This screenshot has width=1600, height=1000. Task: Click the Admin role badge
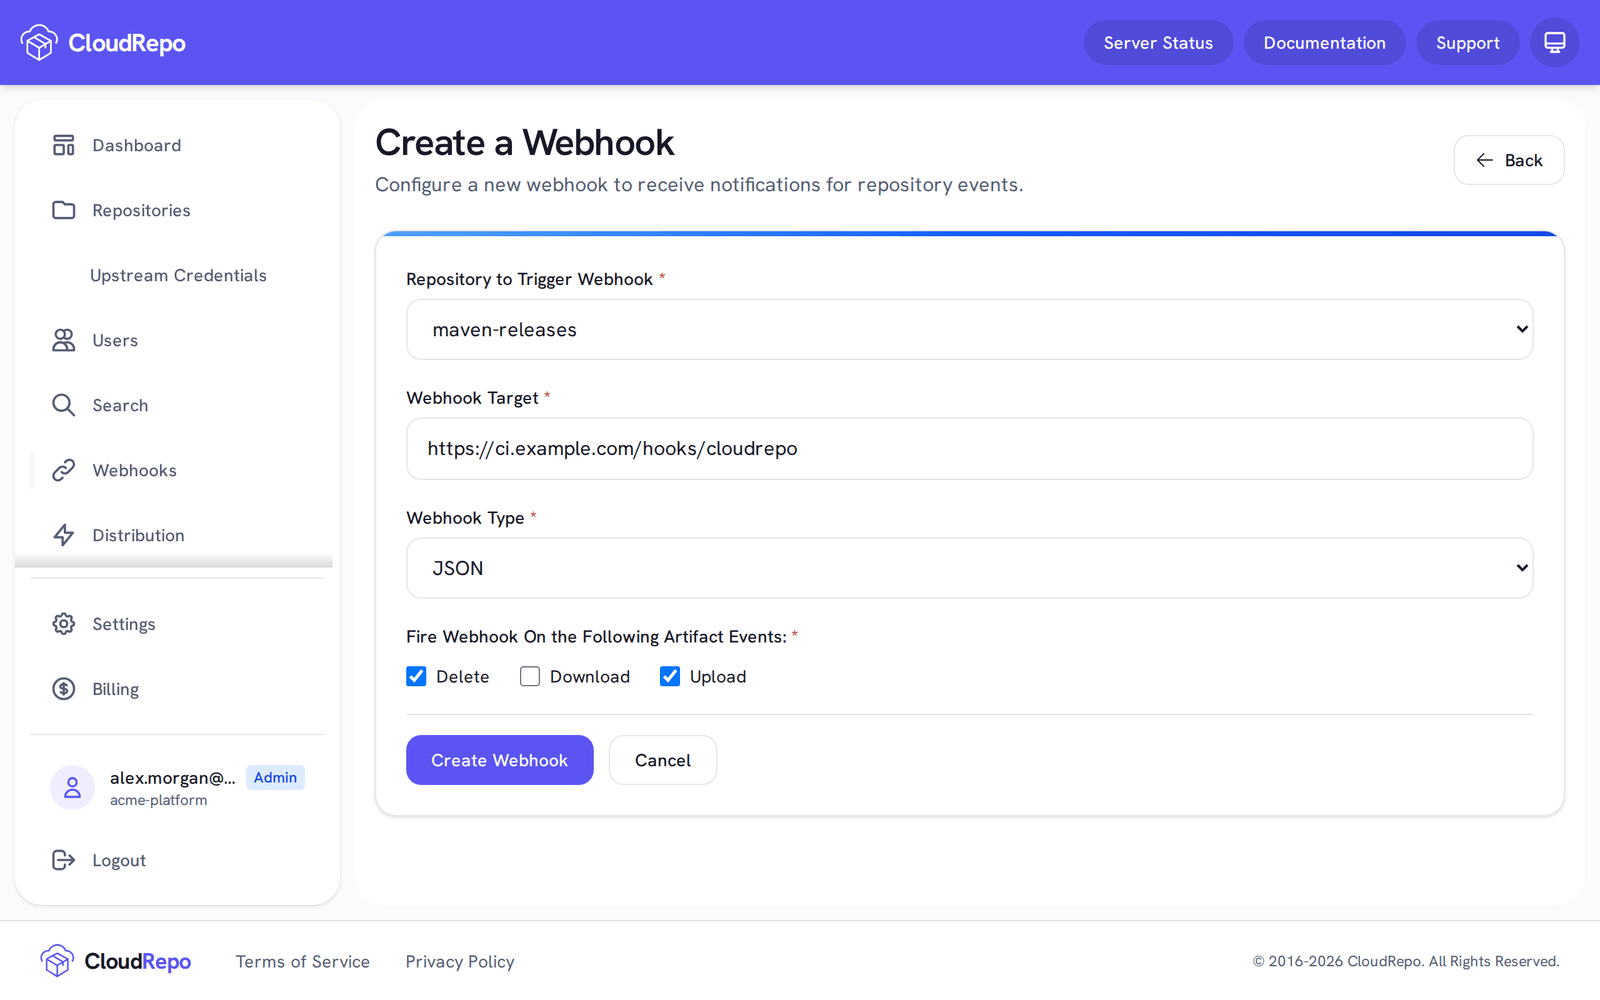point(275,777)
